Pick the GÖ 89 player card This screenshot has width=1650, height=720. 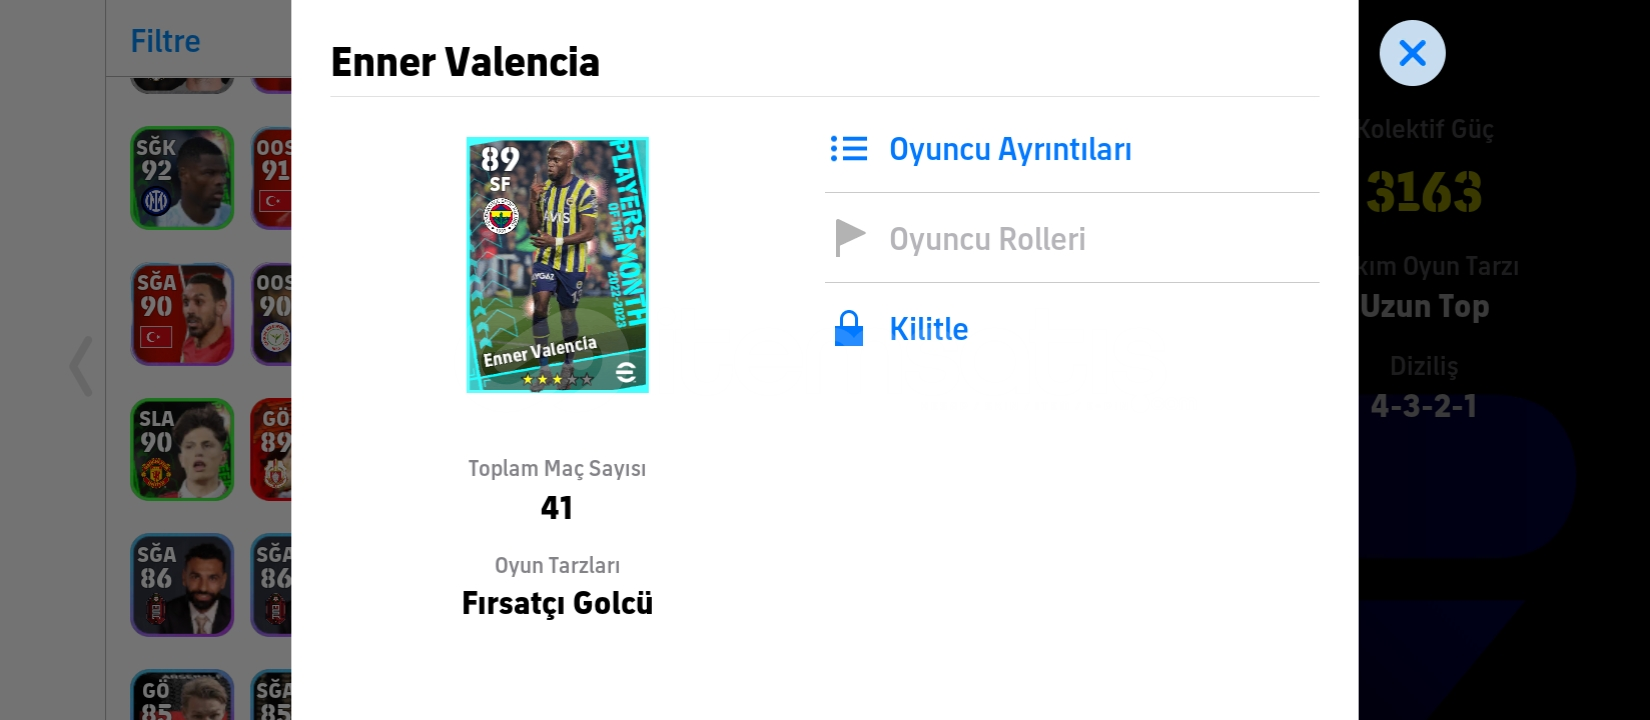click(x=272, y=450)
